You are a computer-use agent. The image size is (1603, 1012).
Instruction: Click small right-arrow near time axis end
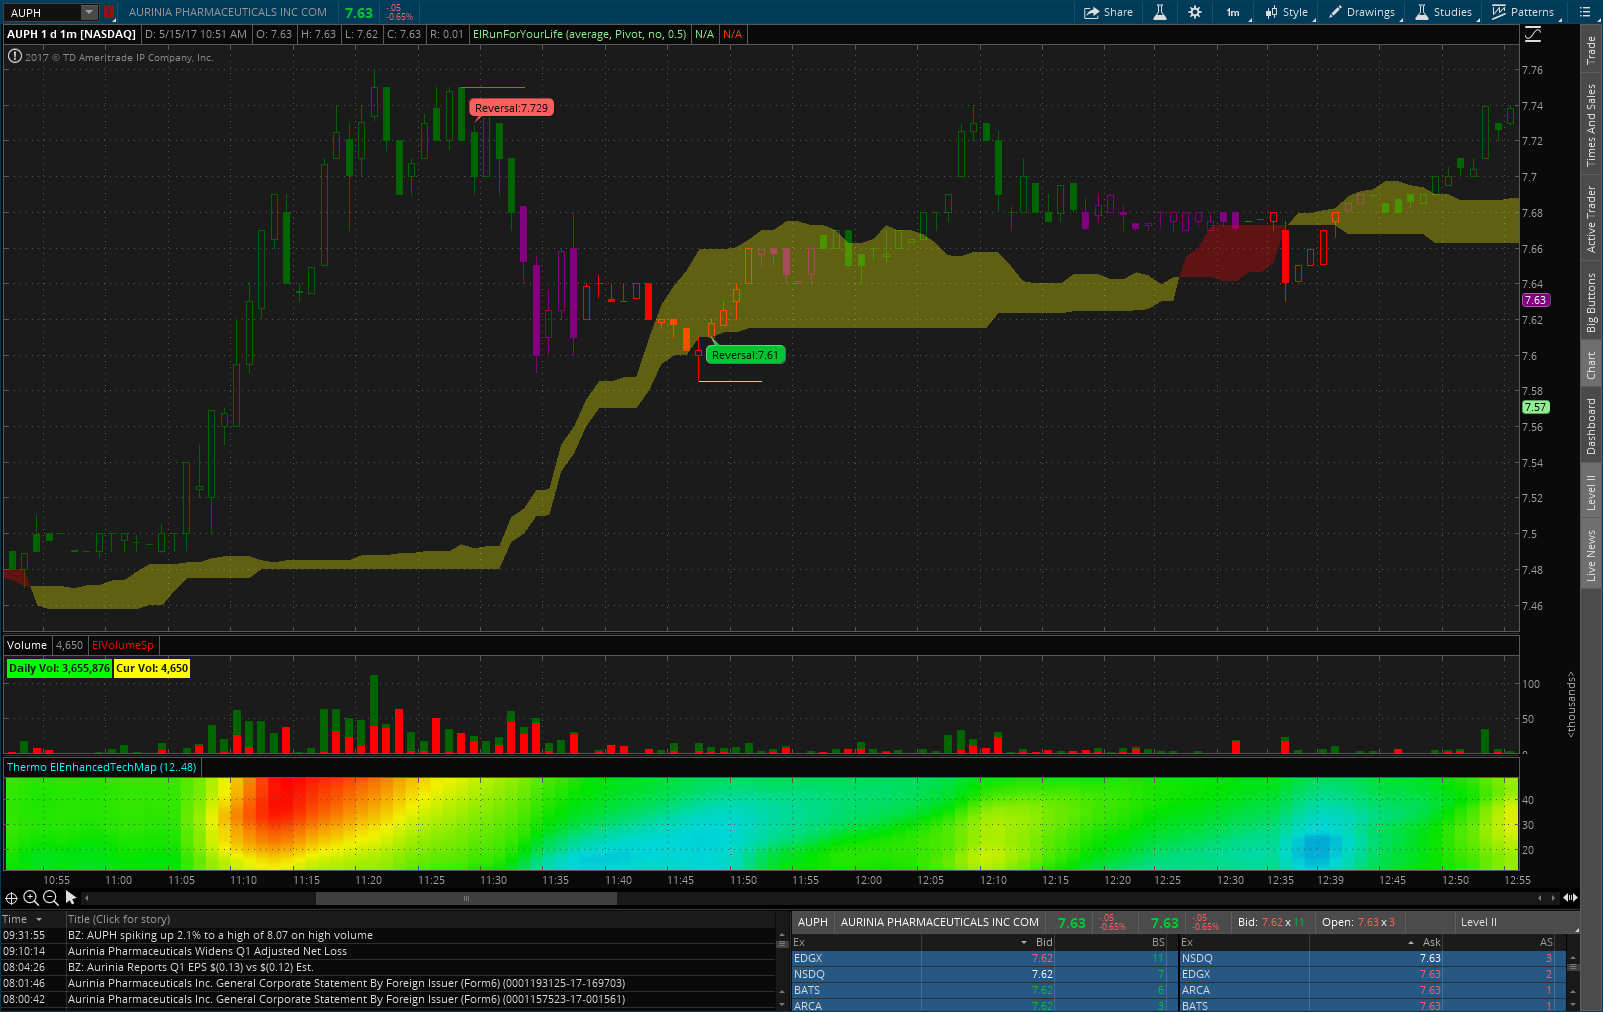(1552, 898)
